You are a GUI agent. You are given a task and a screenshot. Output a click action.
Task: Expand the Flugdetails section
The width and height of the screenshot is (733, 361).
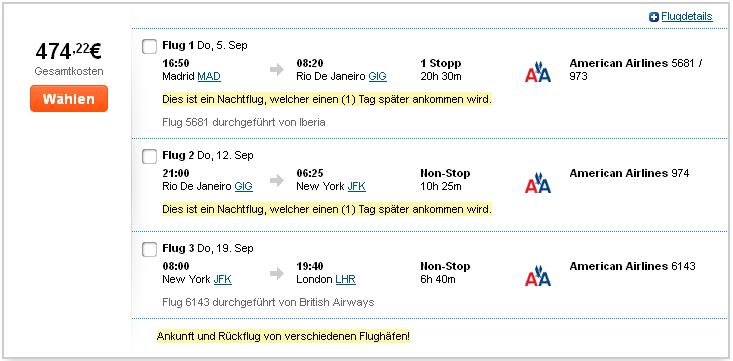(687, 17)
